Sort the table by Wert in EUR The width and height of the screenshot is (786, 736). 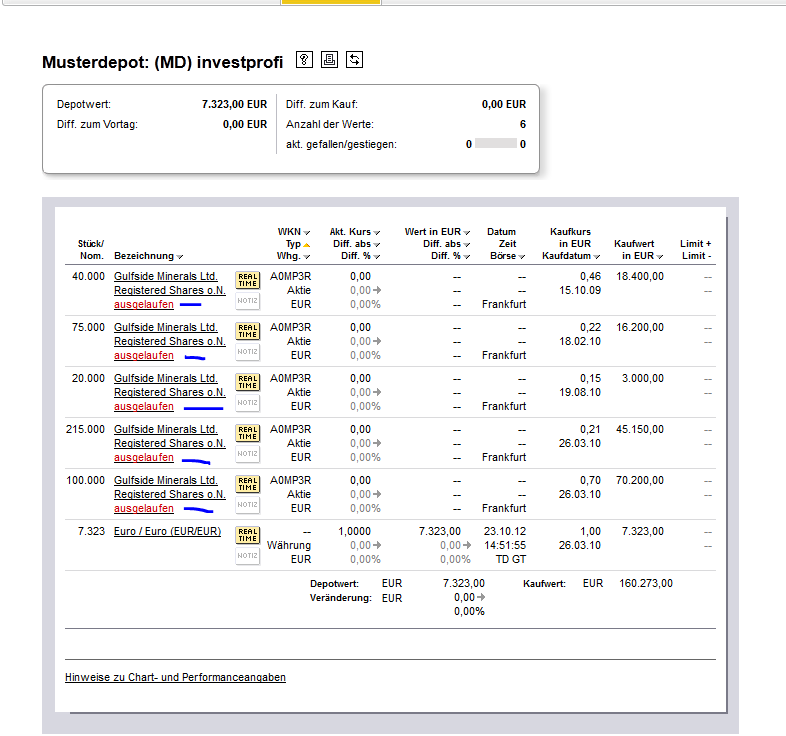click(467, 233)
